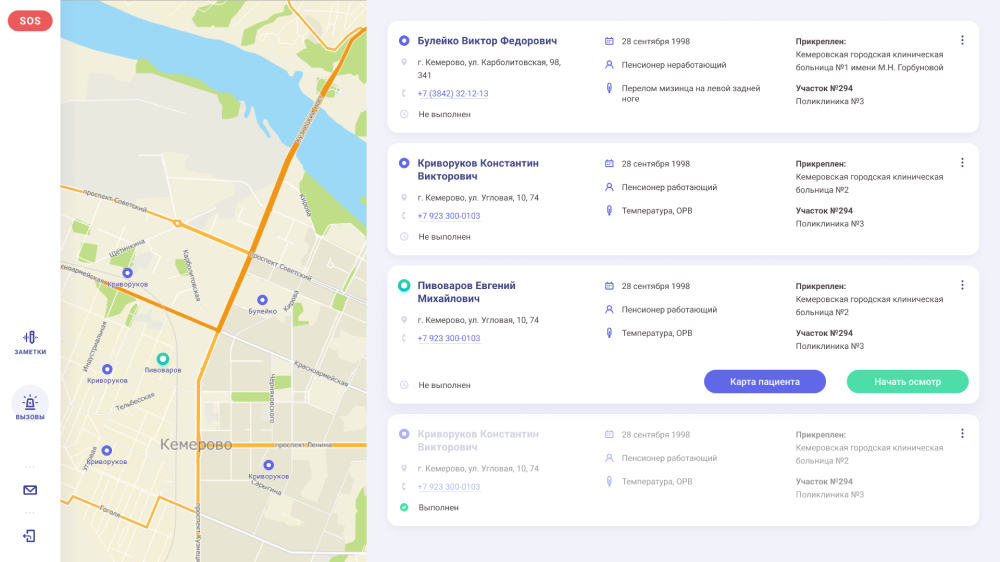Screen dimensions: 1000x562
Task: Open the Заметки notes section
Action: [30, 343]
